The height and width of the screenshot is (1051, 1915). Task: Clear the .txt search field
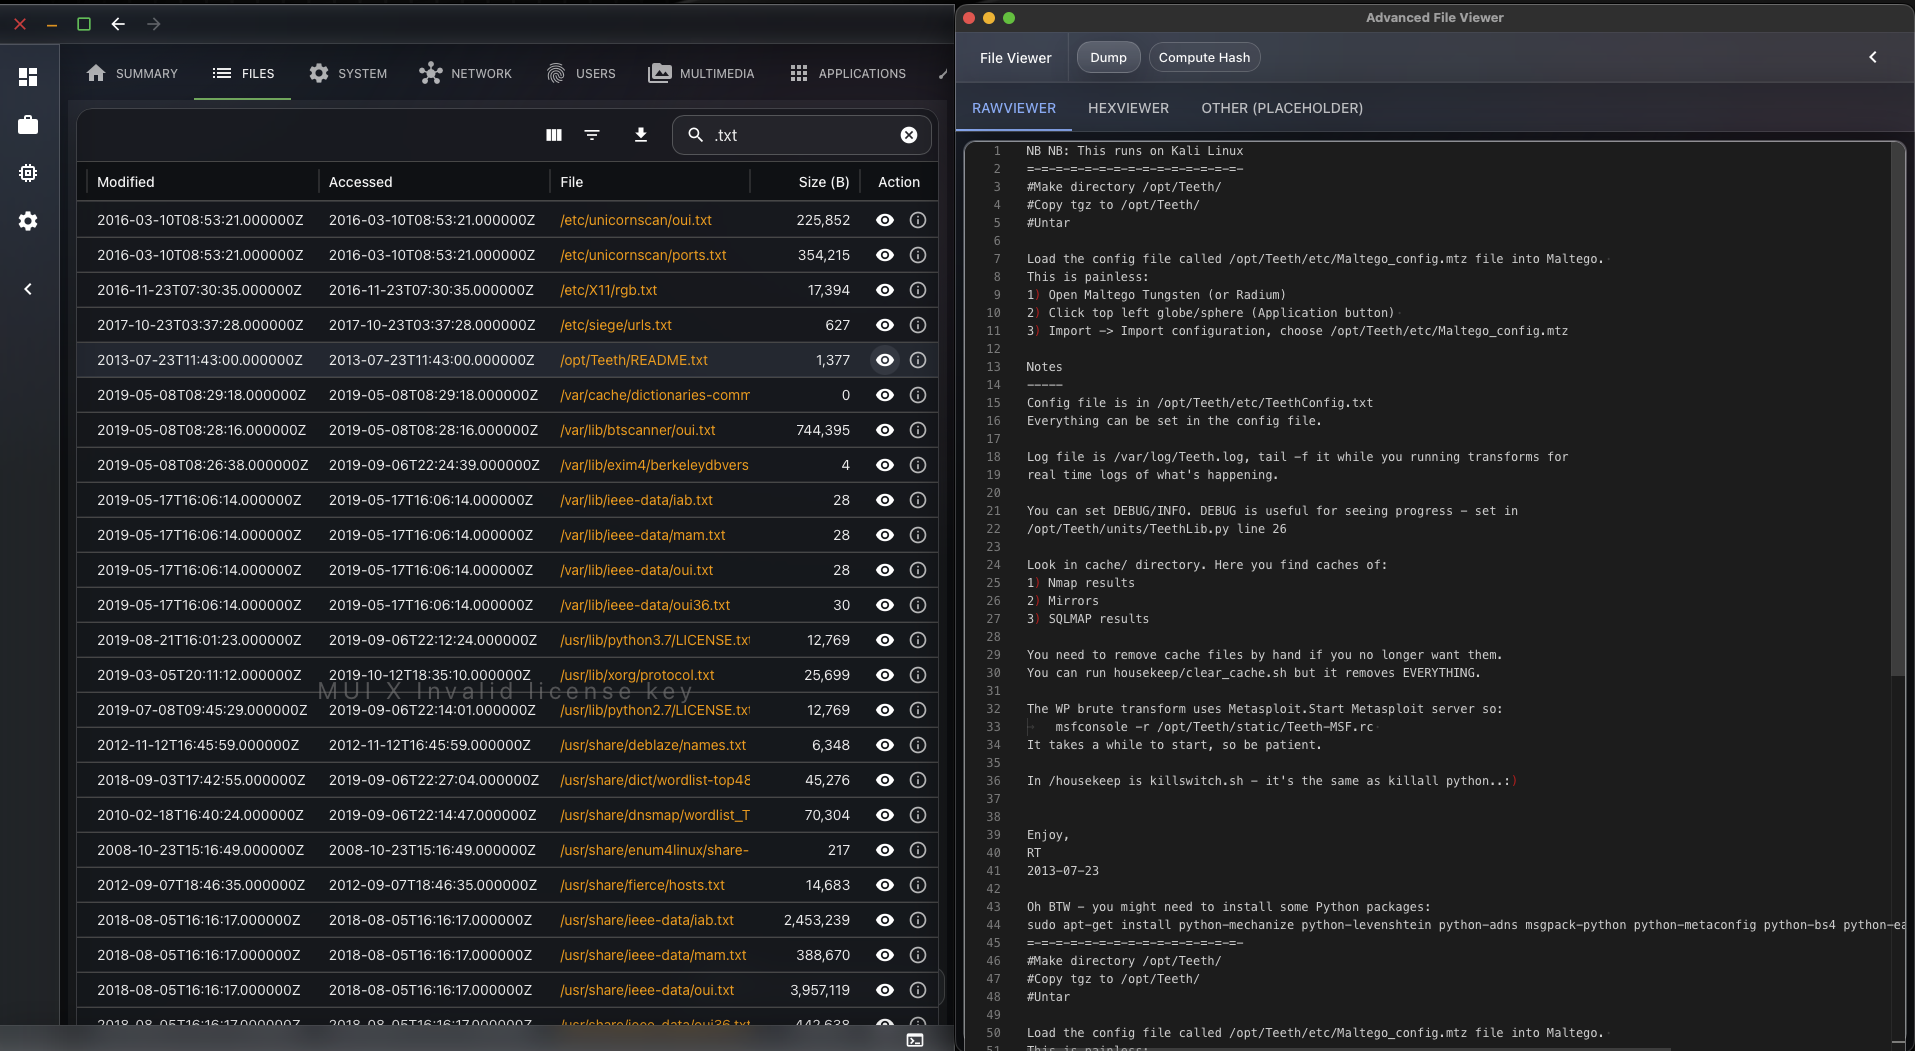pos(909,135)
